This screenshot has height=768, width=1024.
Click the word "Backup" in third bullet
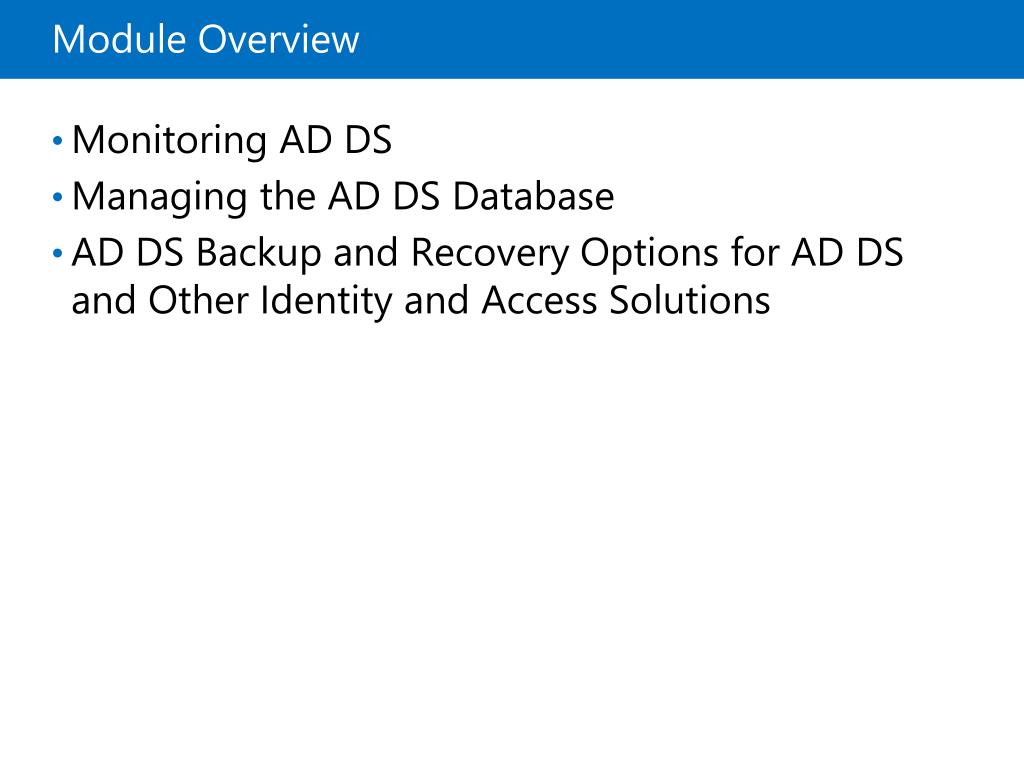(259, 253)
